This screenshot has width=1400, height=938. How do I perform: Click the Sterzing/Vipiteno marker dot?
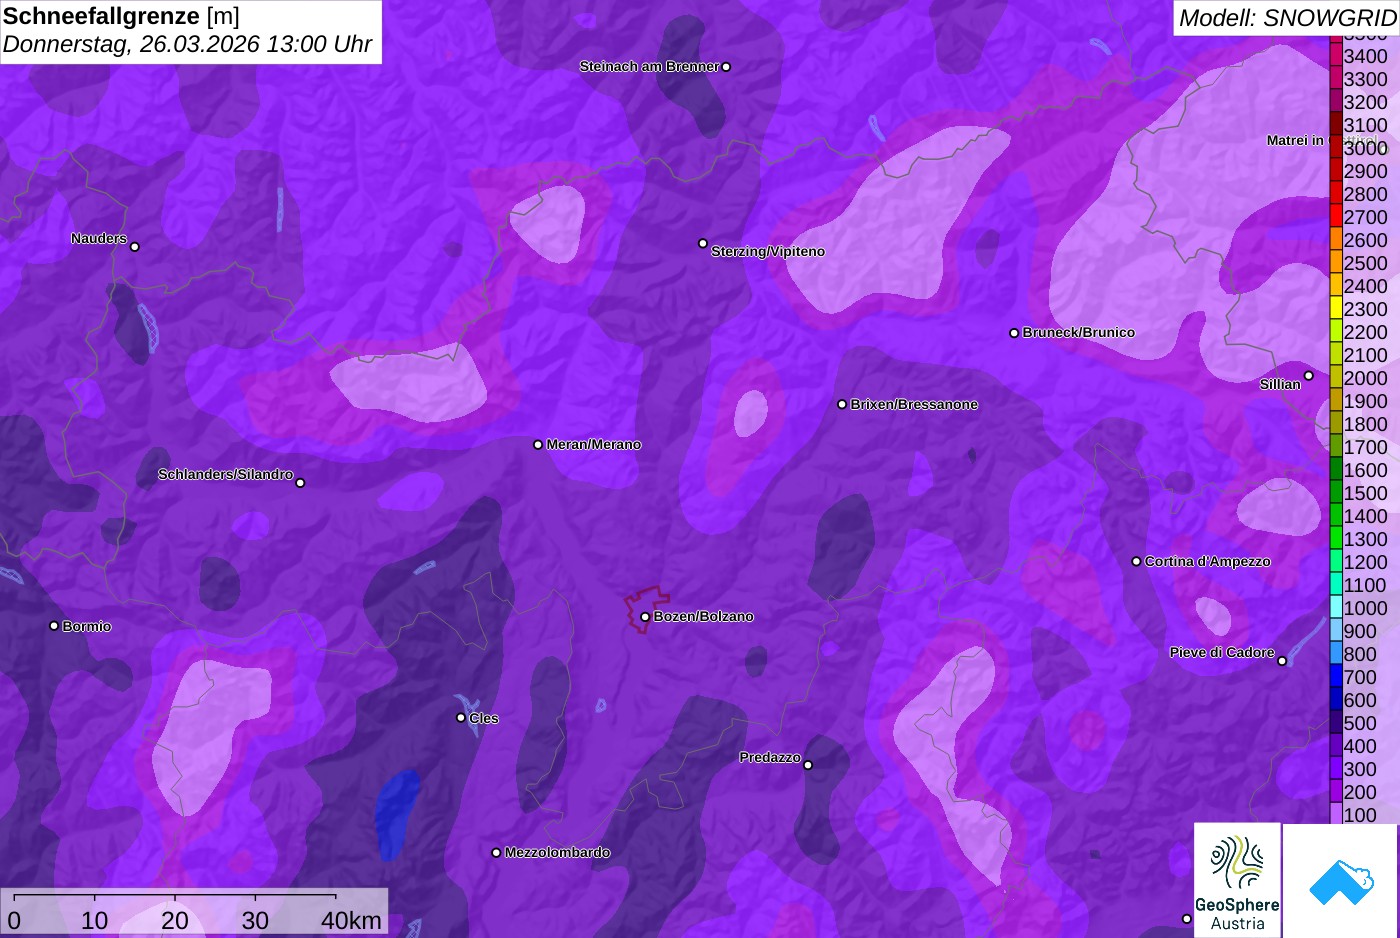coord(703,243)
